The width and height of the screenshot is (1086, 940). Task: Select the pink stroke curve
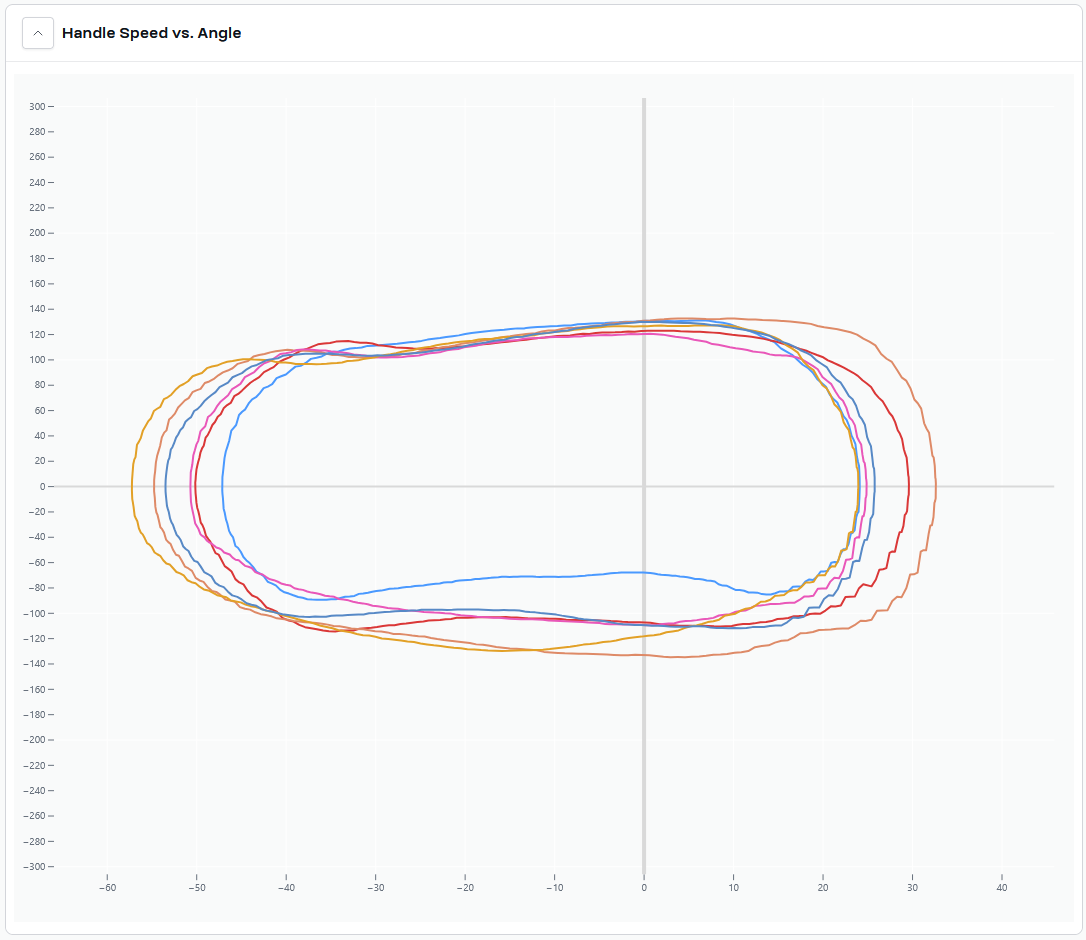(191, 487)
